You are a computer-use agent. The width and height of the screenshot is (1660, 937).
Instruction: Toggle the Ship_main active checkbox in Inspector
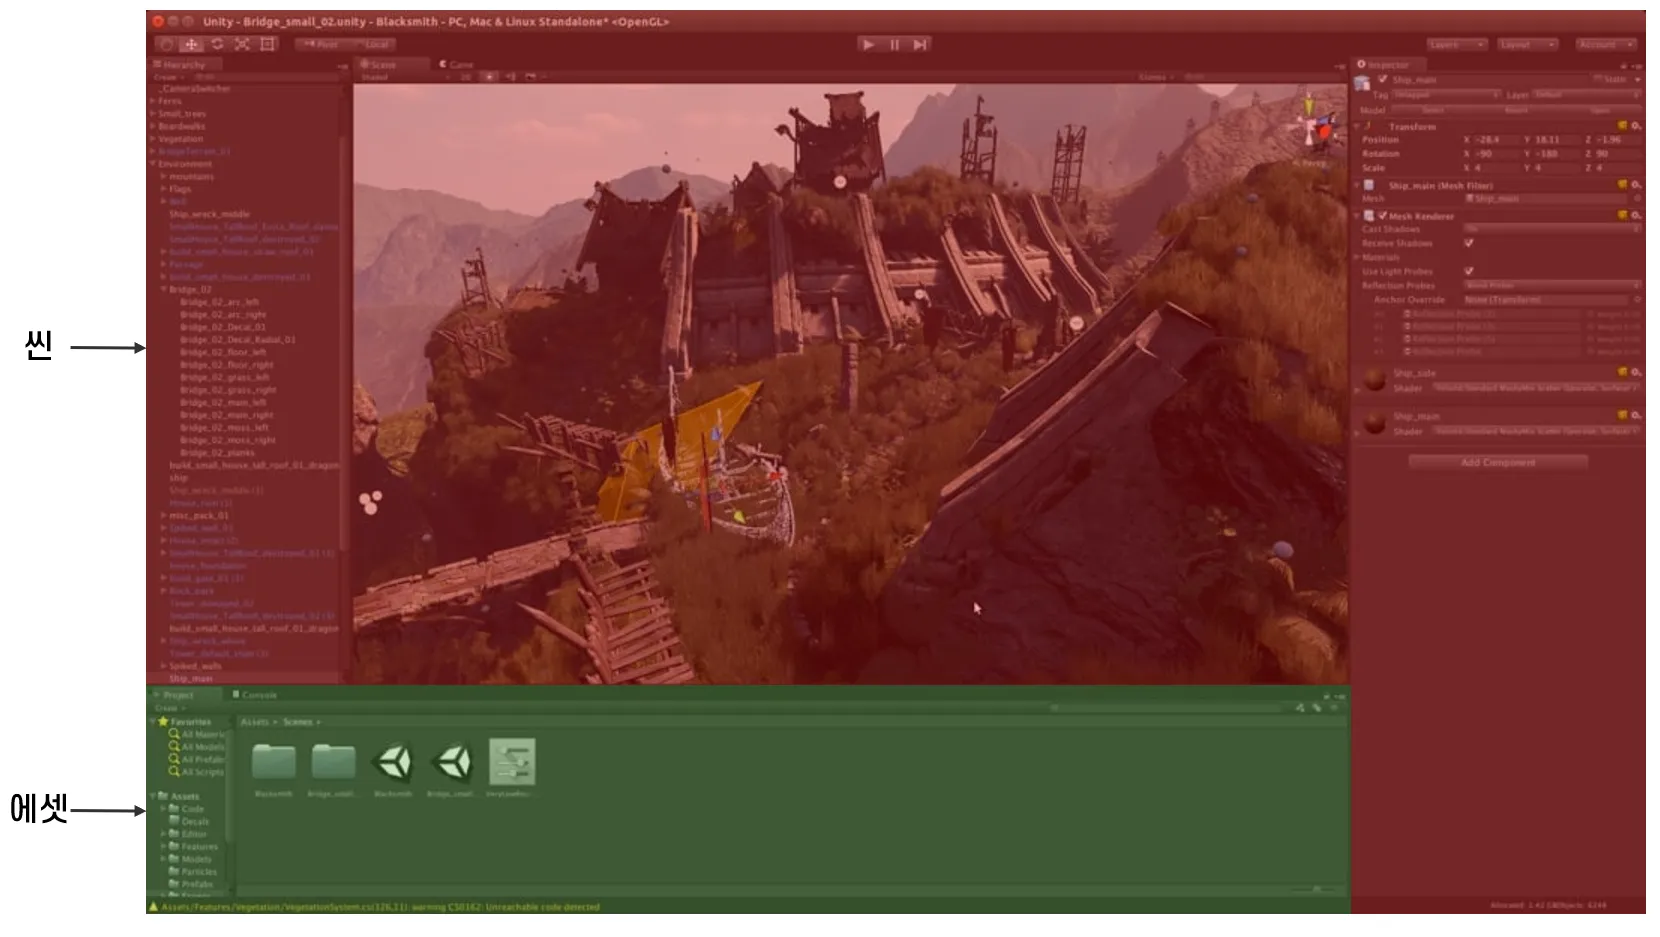[x=1383, y=79]
